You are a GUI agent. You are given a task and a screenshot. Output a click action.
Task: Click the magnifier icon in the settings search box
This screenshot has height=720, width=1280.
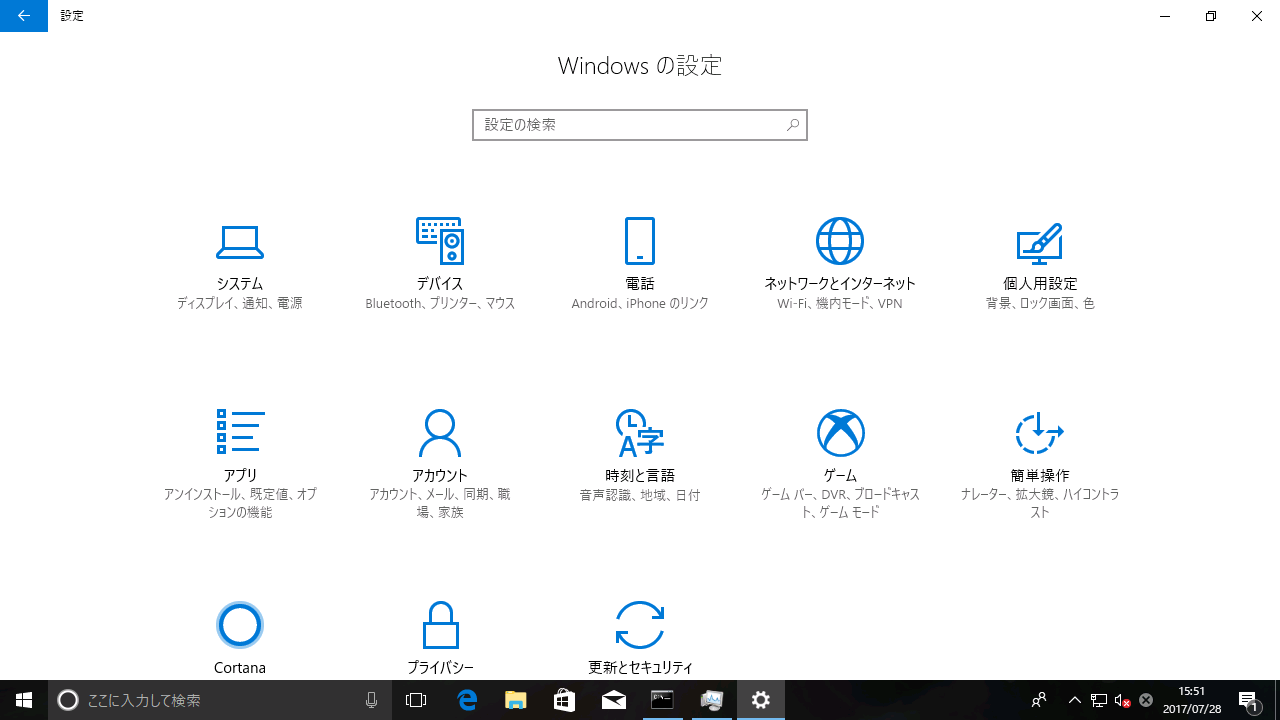[x=792, y=125]
